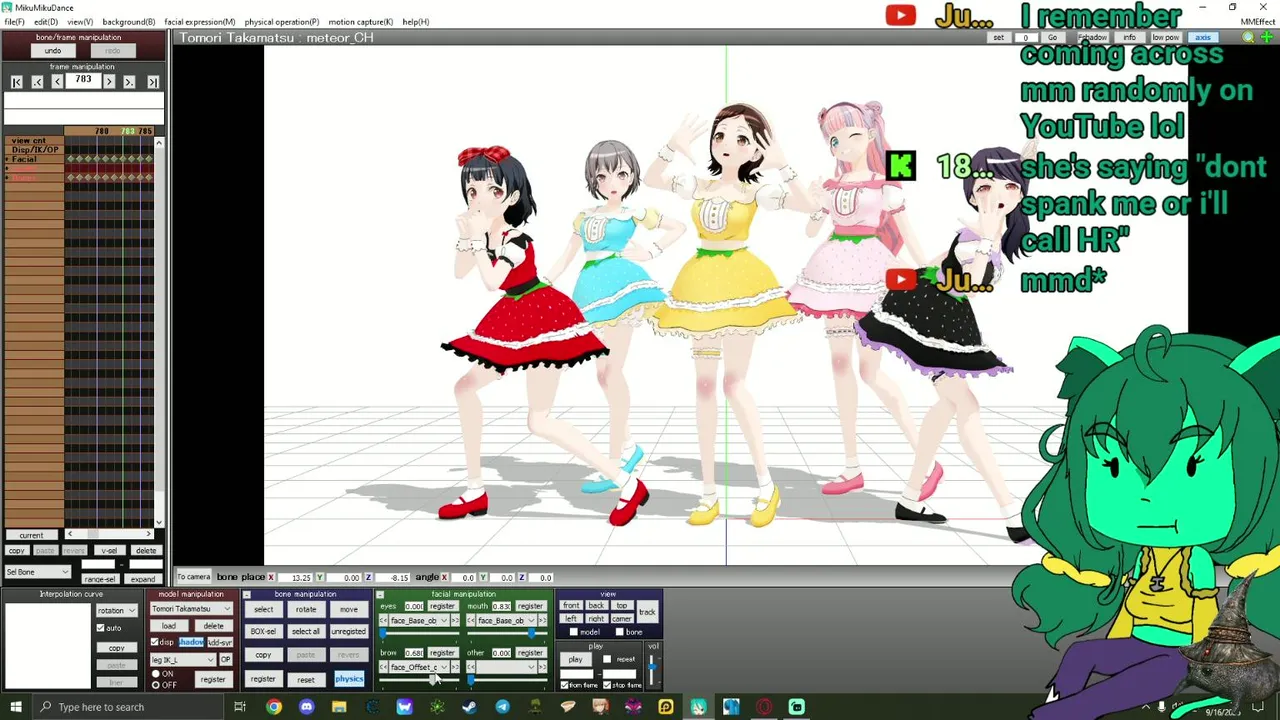This screenshot has height=720, width=1280.
Task: Open the motion capture(K) menu
Action: tap(360, 22)
